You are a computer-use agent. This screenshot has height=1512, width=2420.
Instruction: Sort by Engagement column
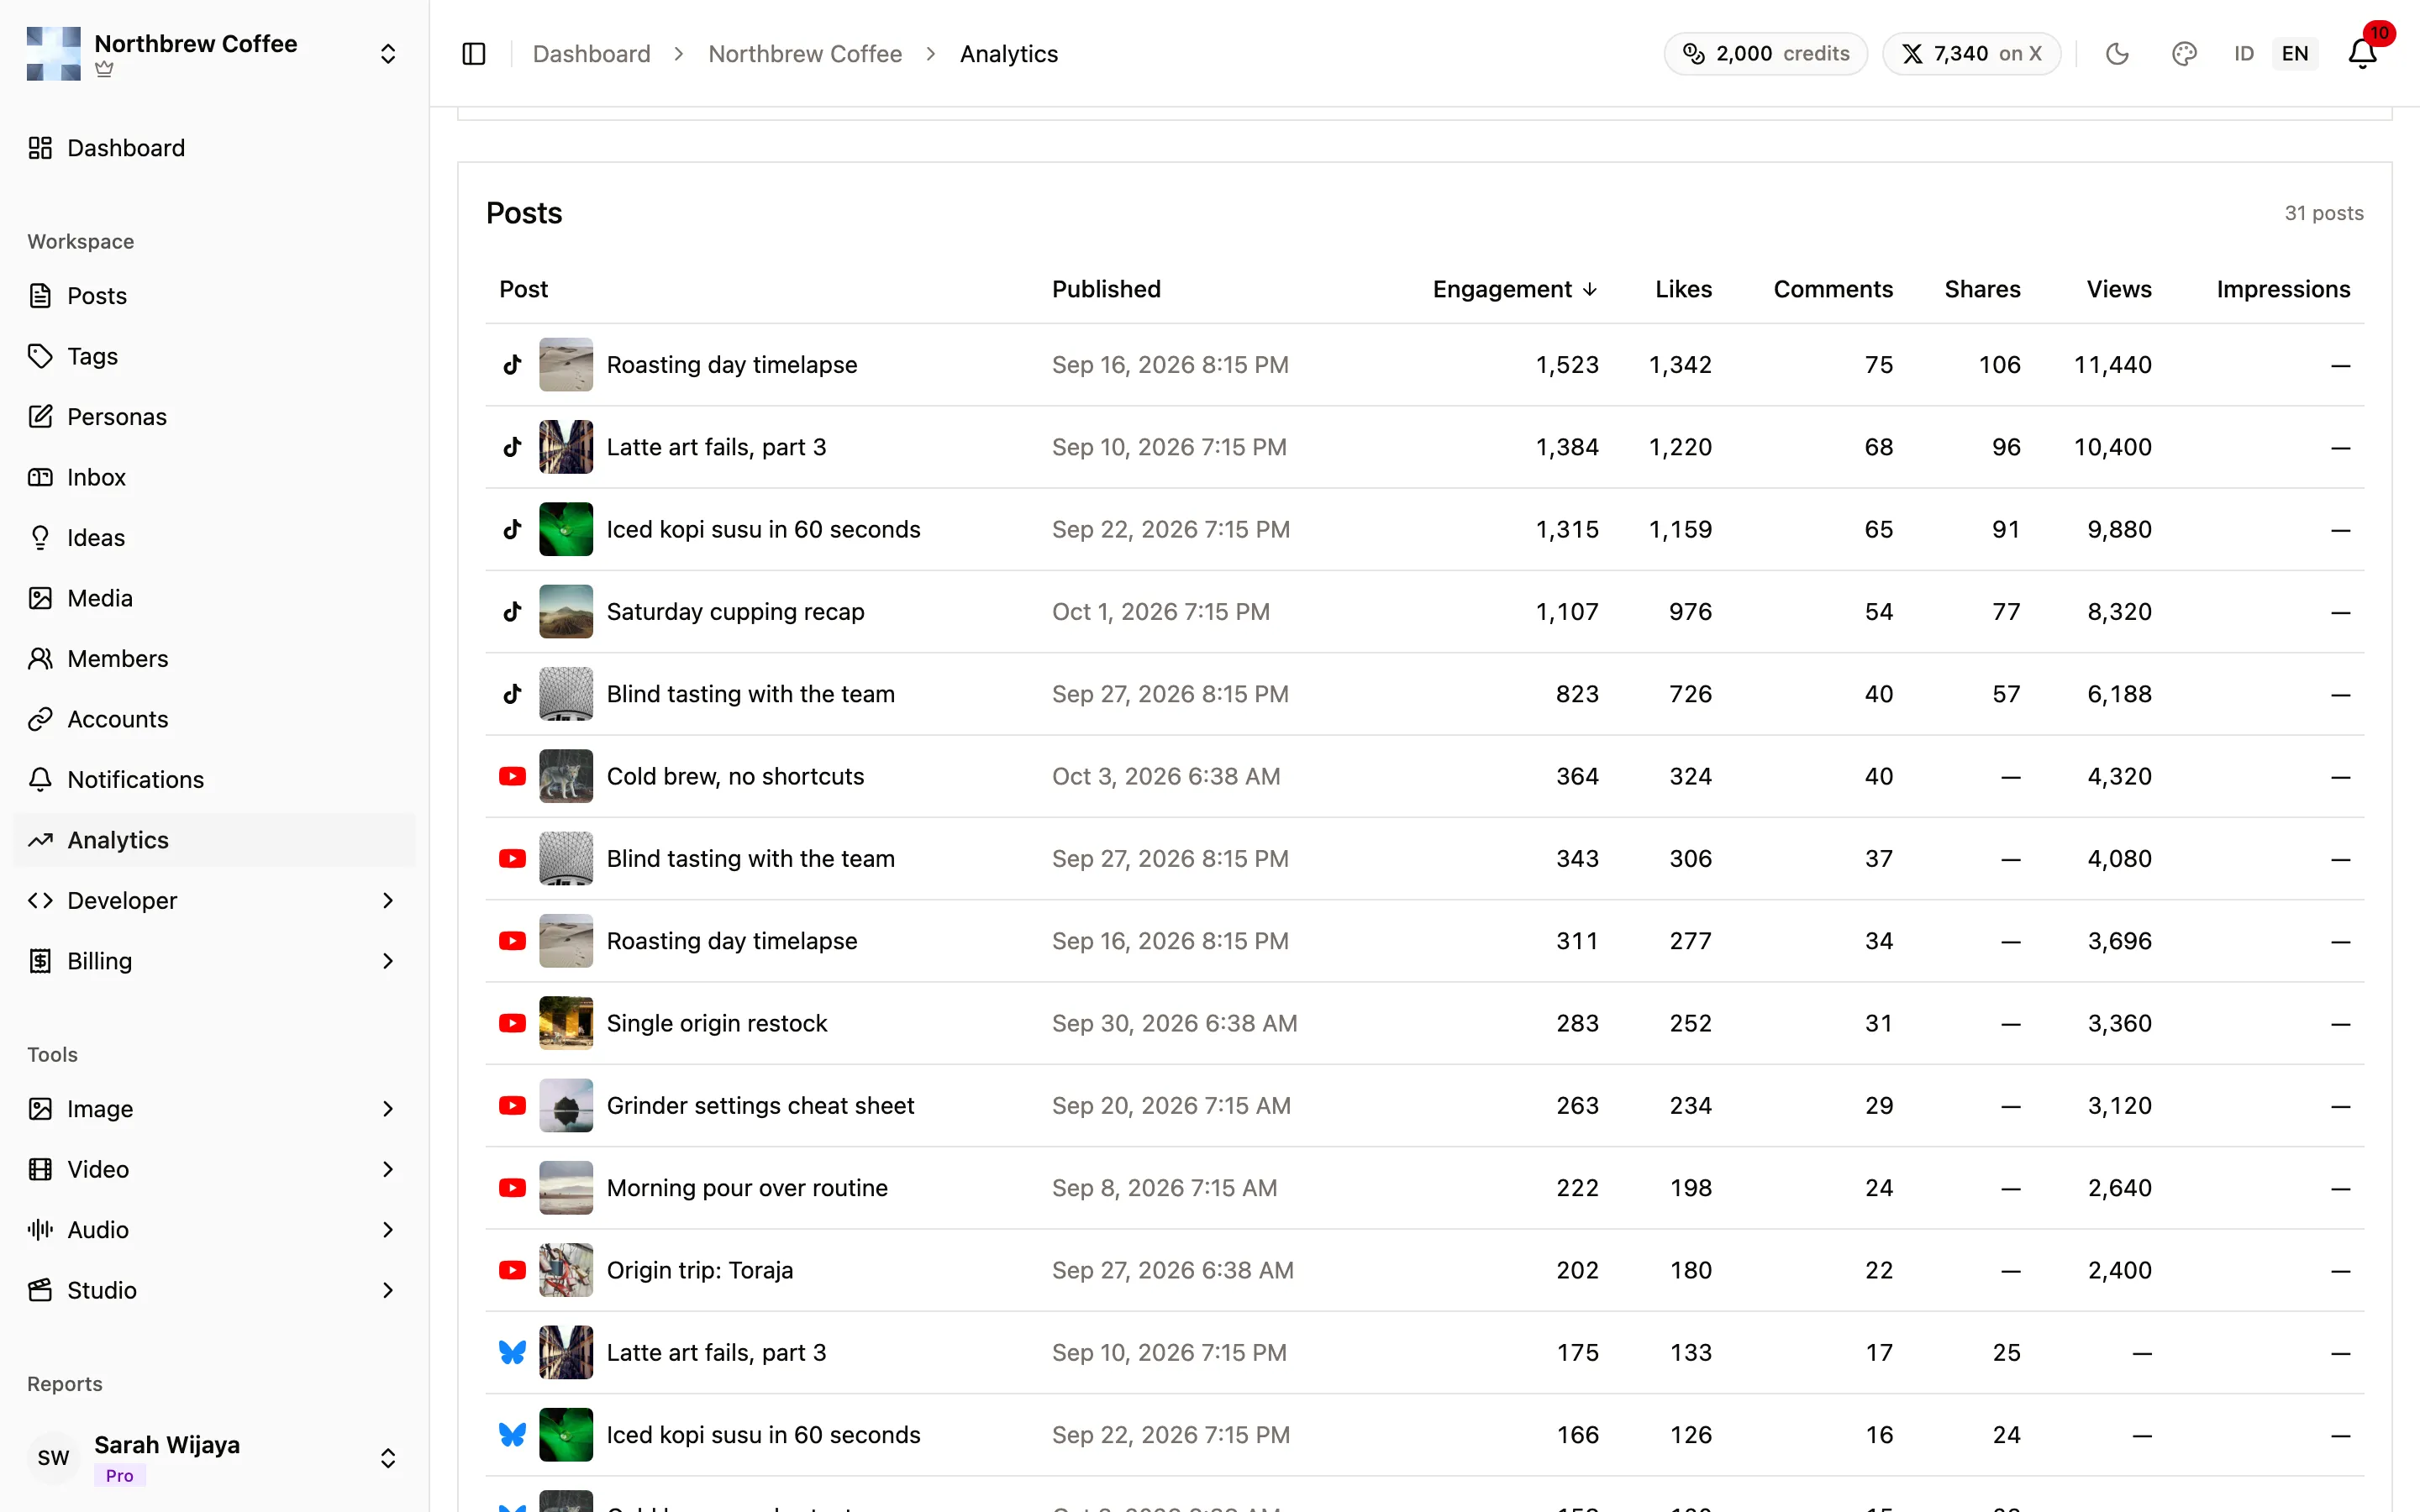point(1515,289)
